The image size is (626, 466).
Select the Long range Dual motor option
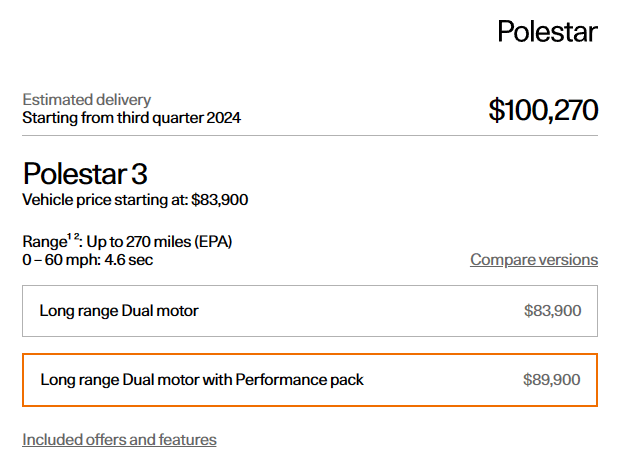pyautogui.click(x=310, y=311)
